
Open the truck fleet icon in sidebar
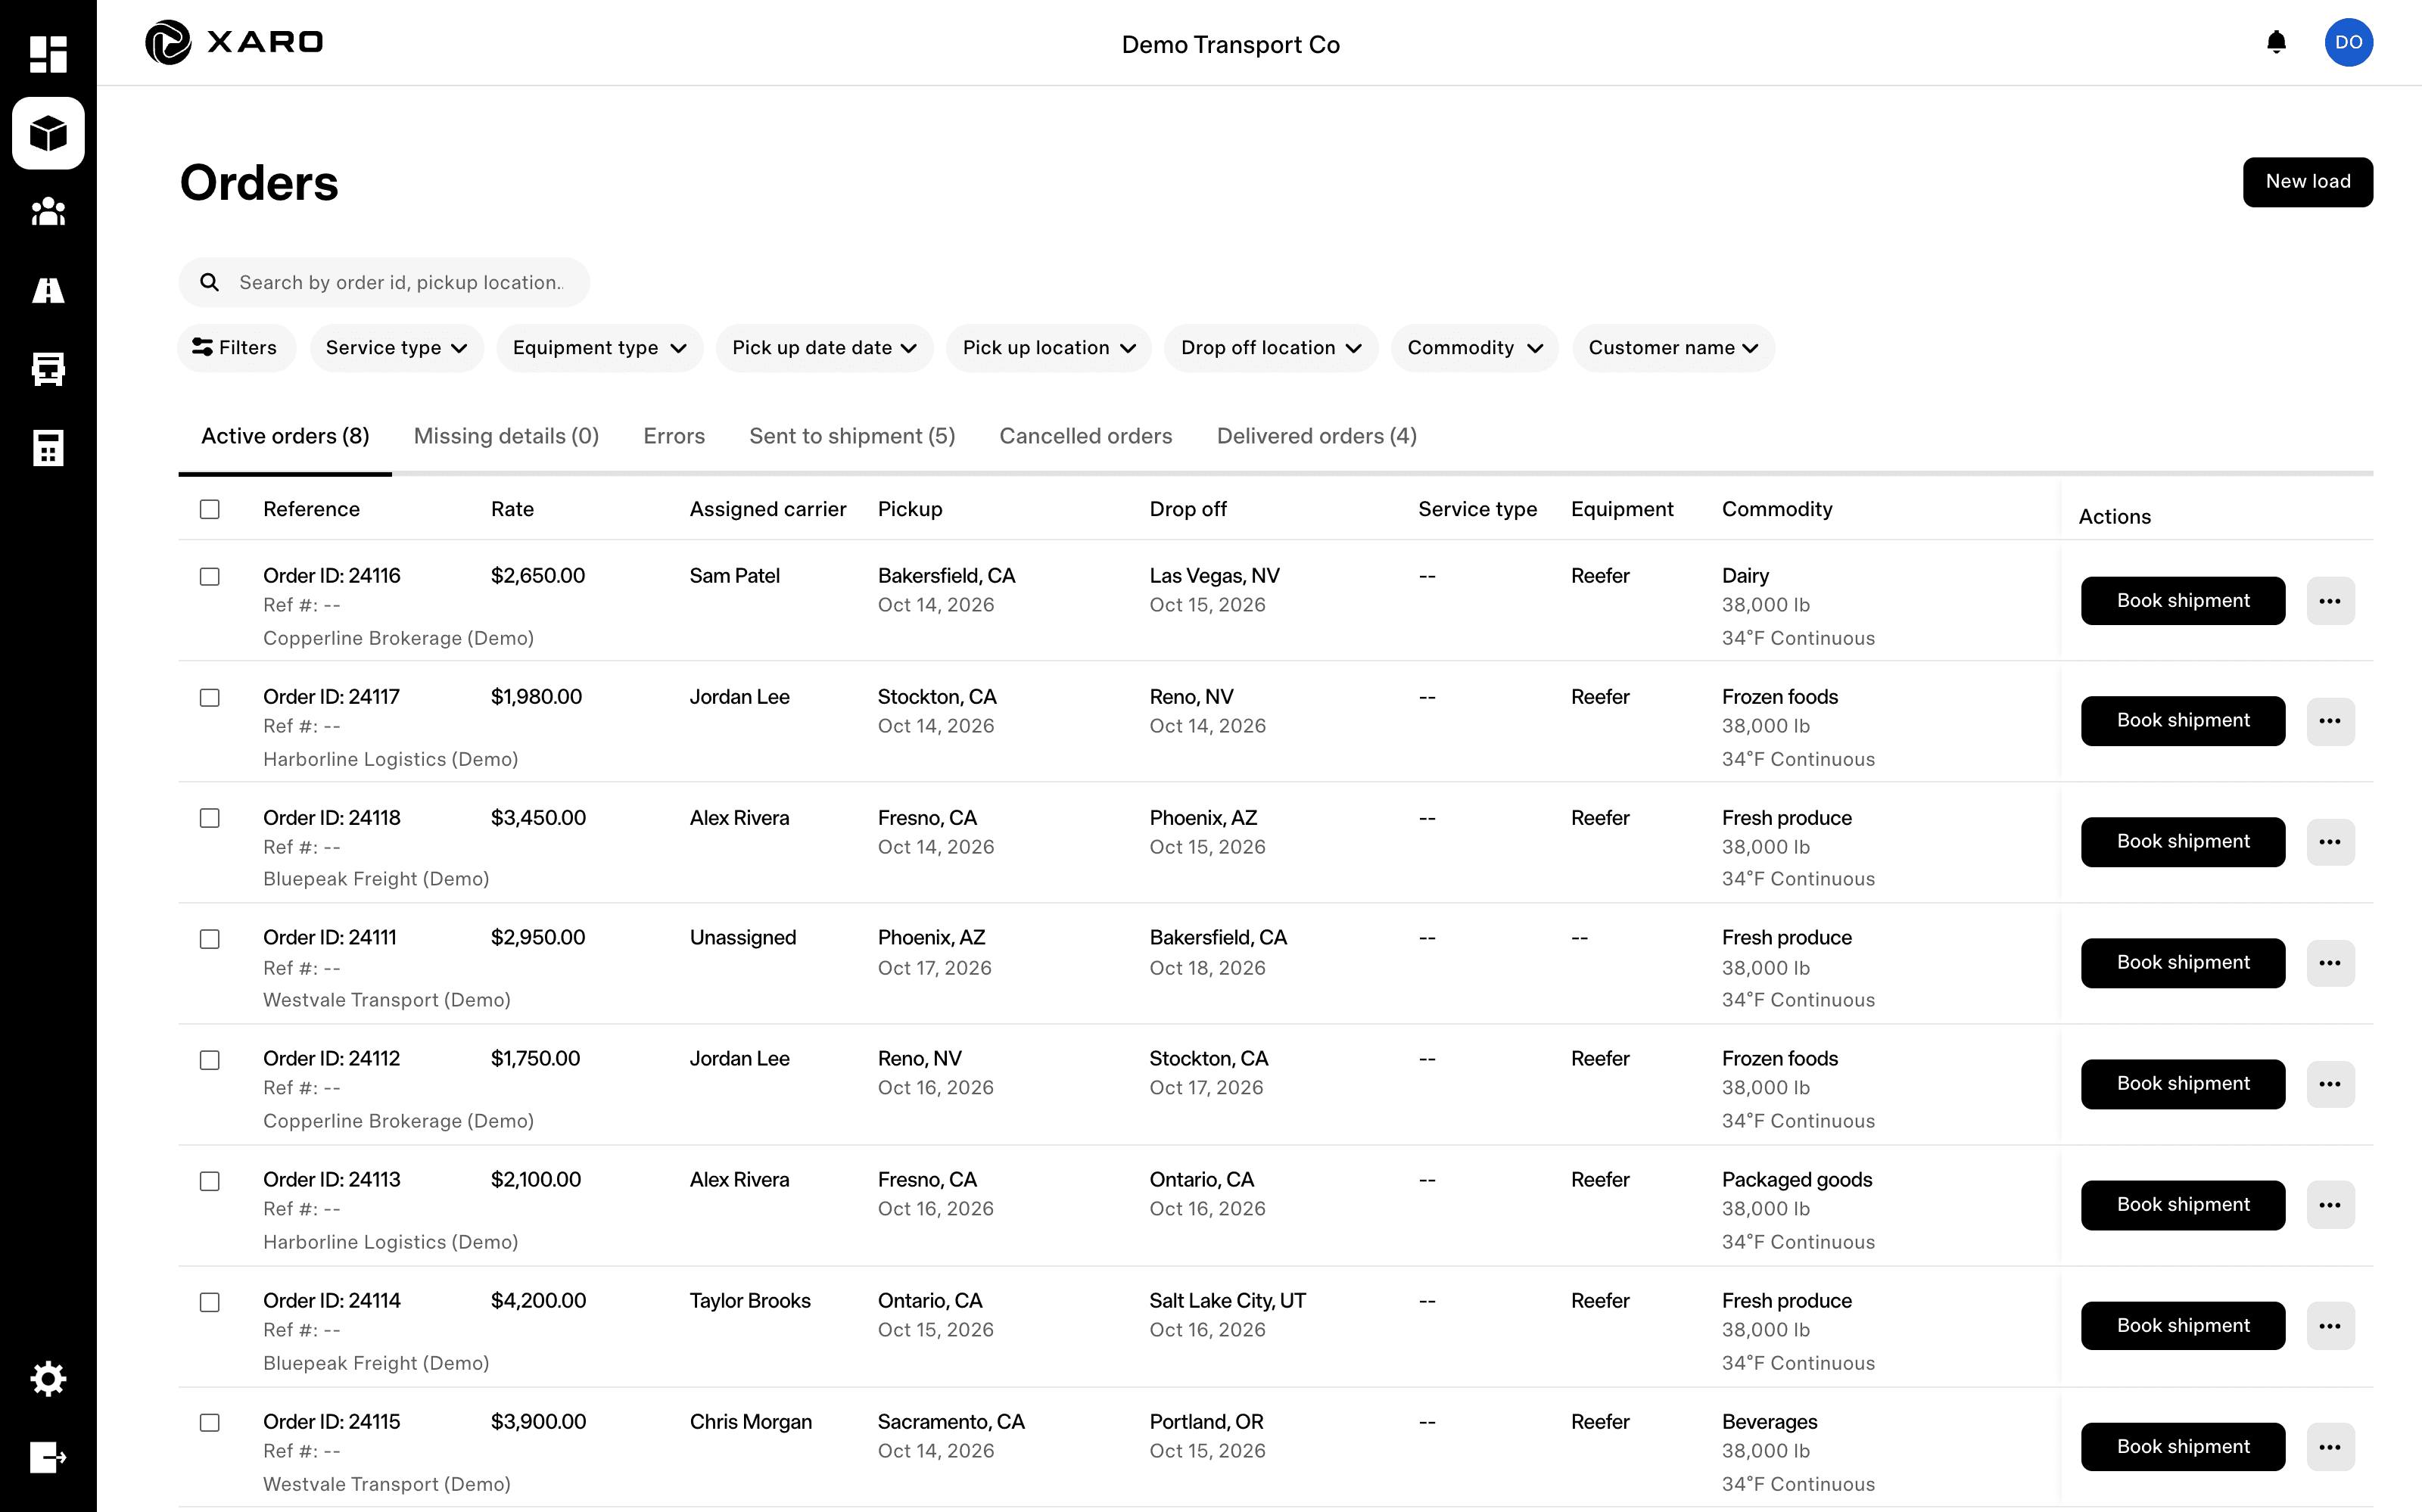pos(48,369)
